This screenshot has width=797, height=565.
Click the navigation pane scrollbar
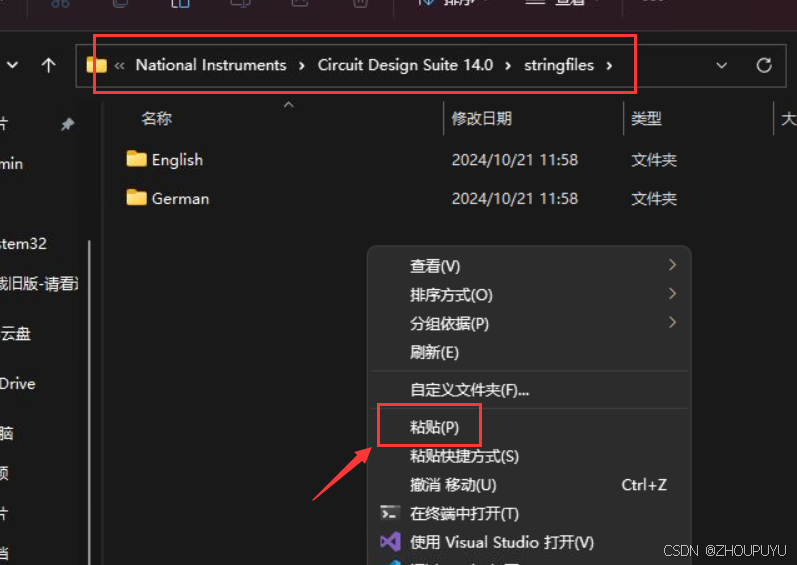click(x=89, y=401)
